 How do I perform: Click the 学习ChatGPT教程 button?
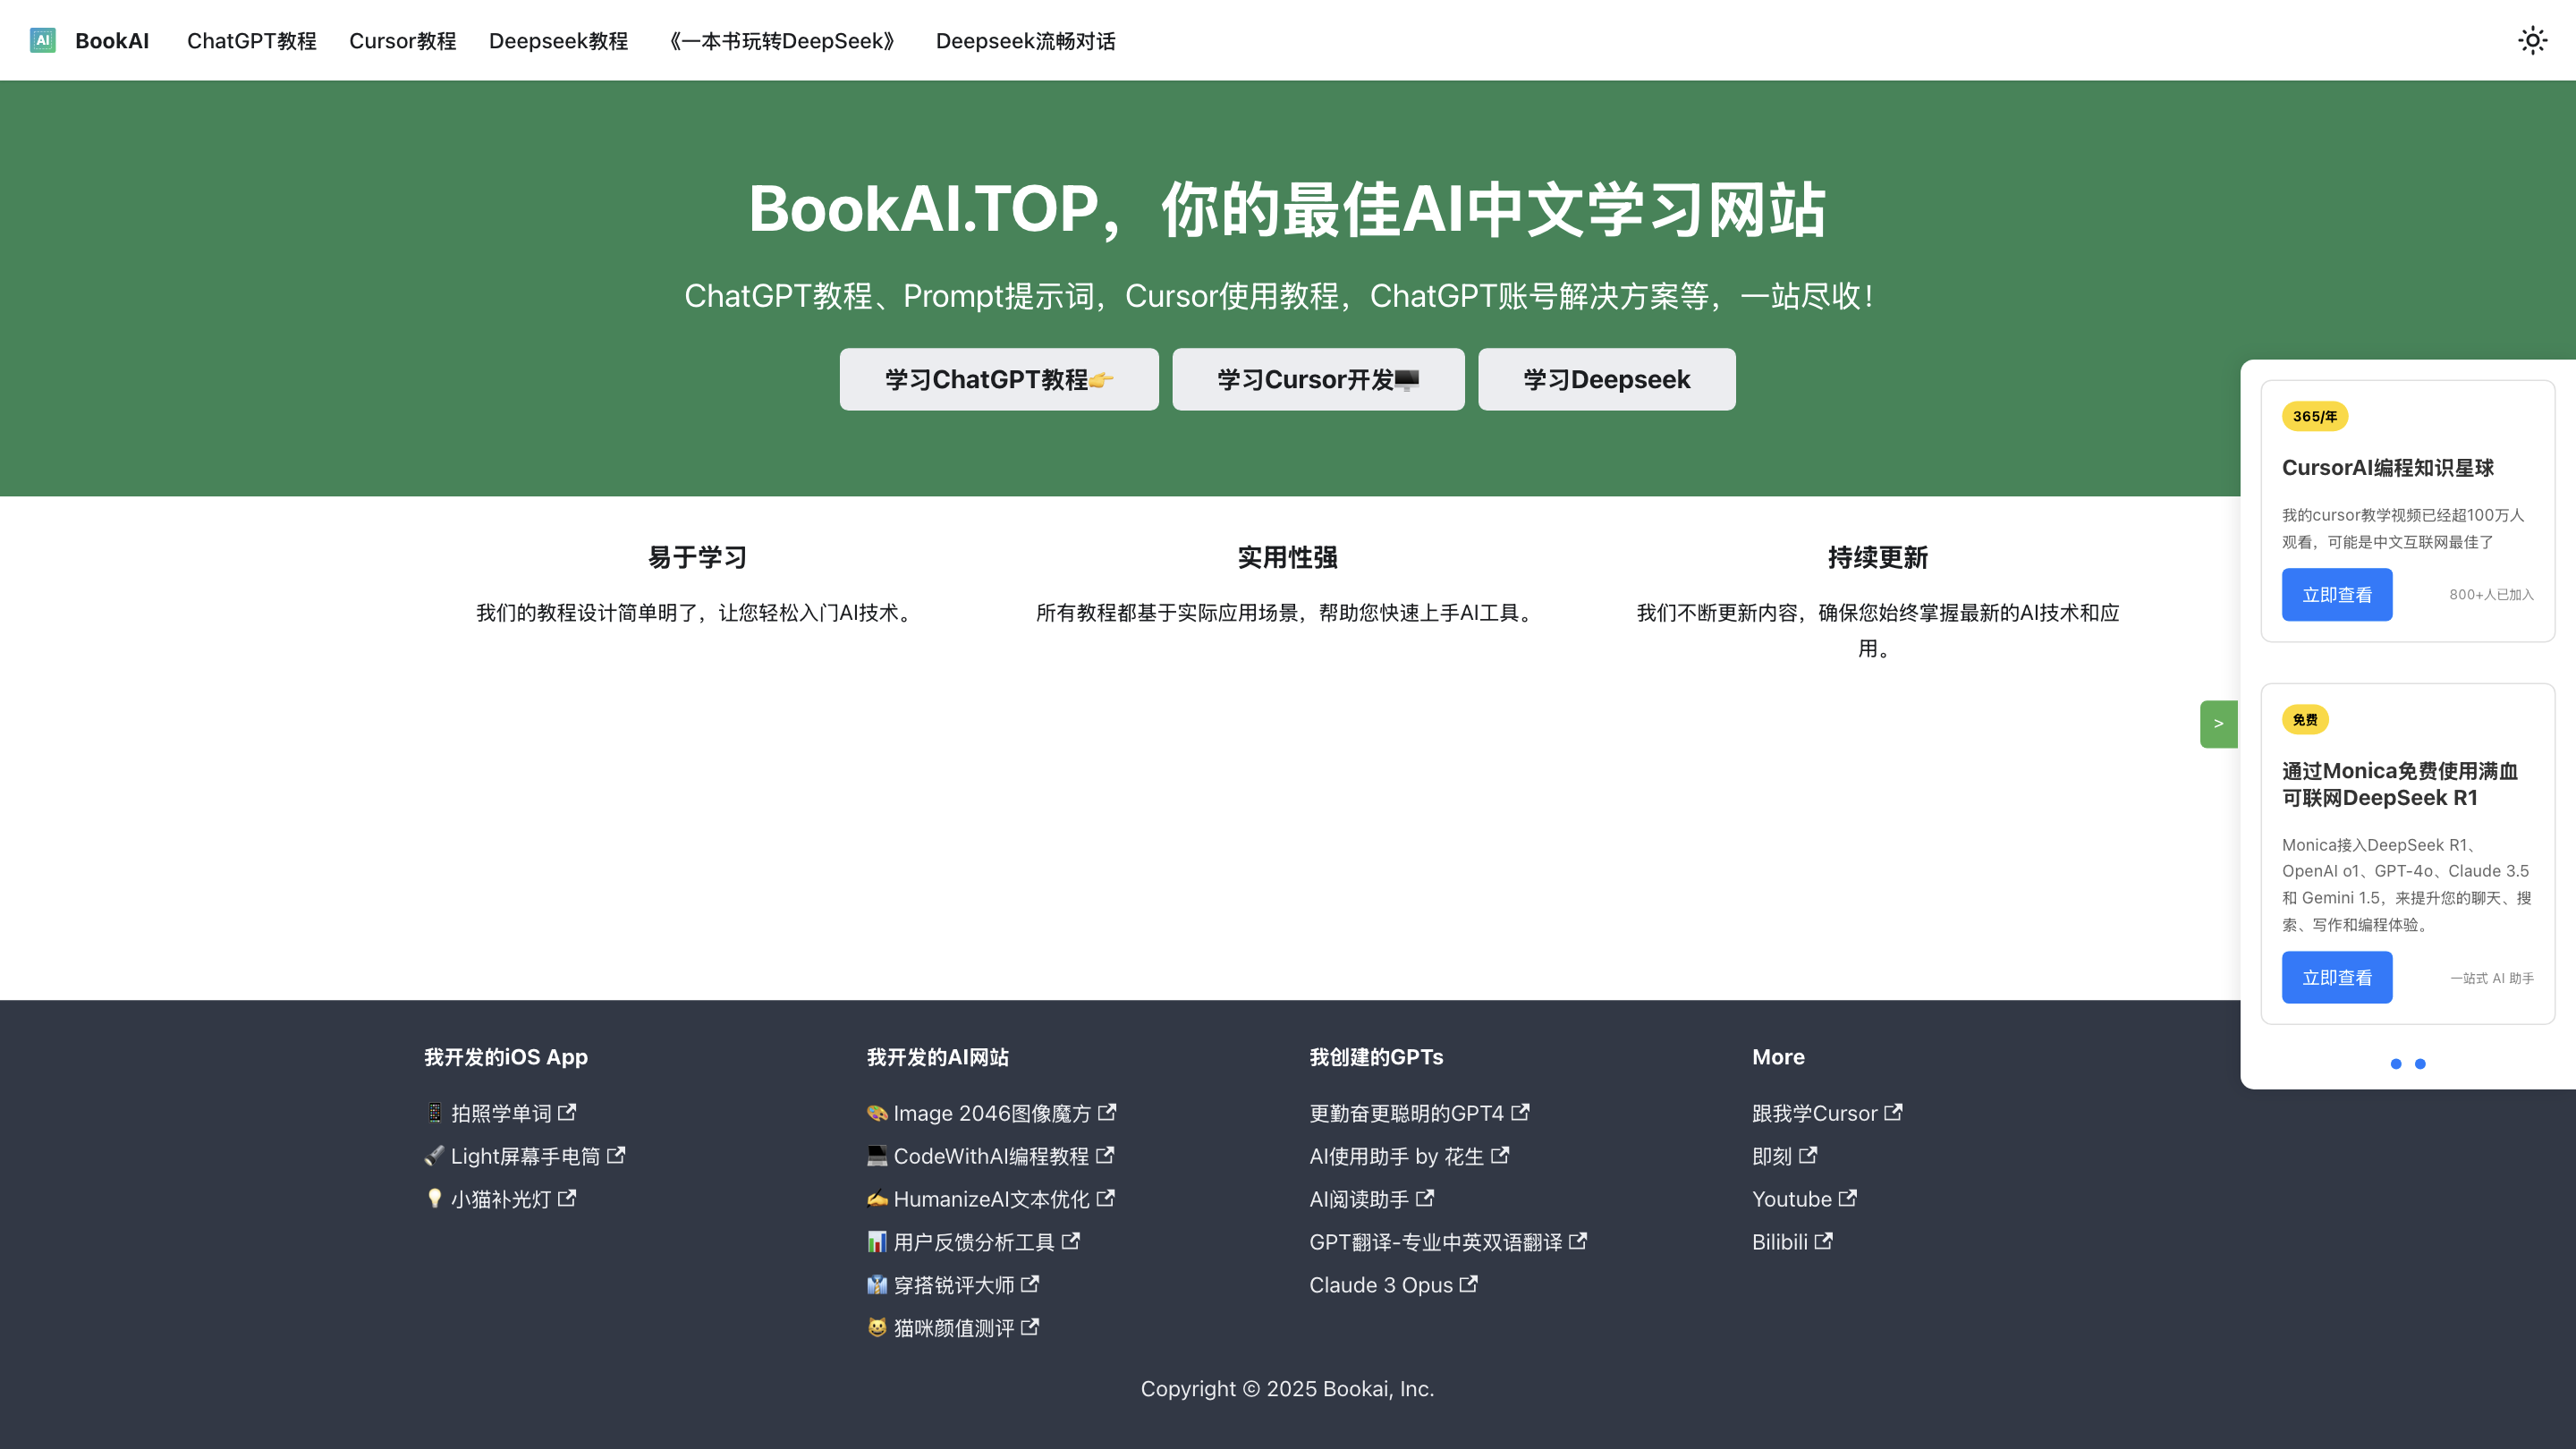pos(998,379)
